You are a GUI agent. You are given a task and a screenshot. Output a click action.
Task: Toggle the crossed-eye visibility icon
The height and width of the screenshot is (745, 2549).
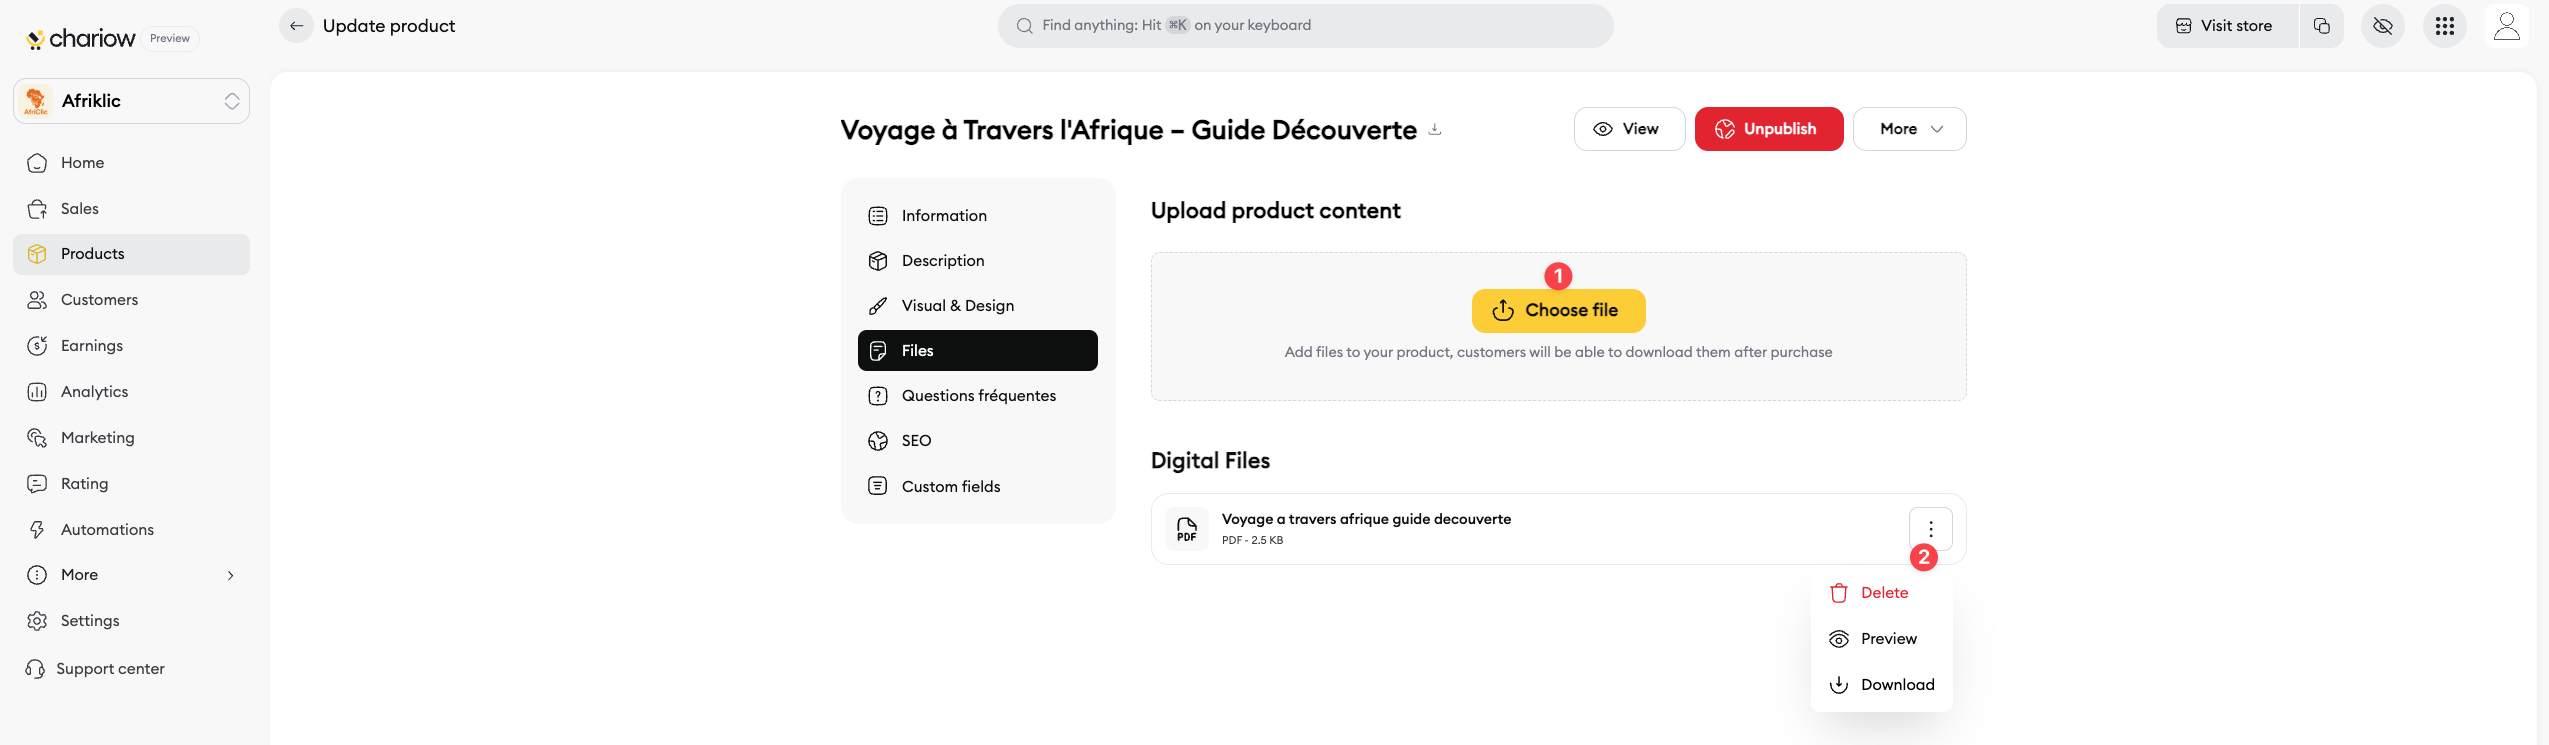tap(2383, 26)
